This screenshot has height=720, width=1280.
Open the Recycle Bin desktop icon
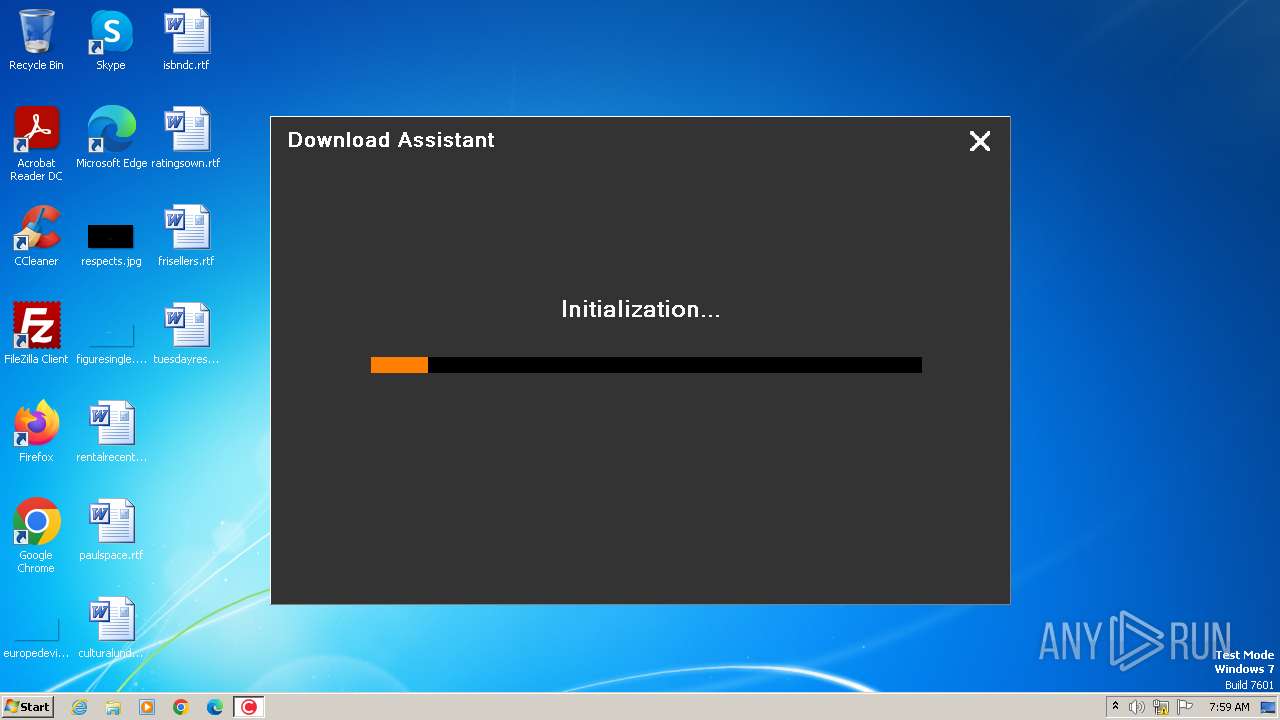(36, 41)
